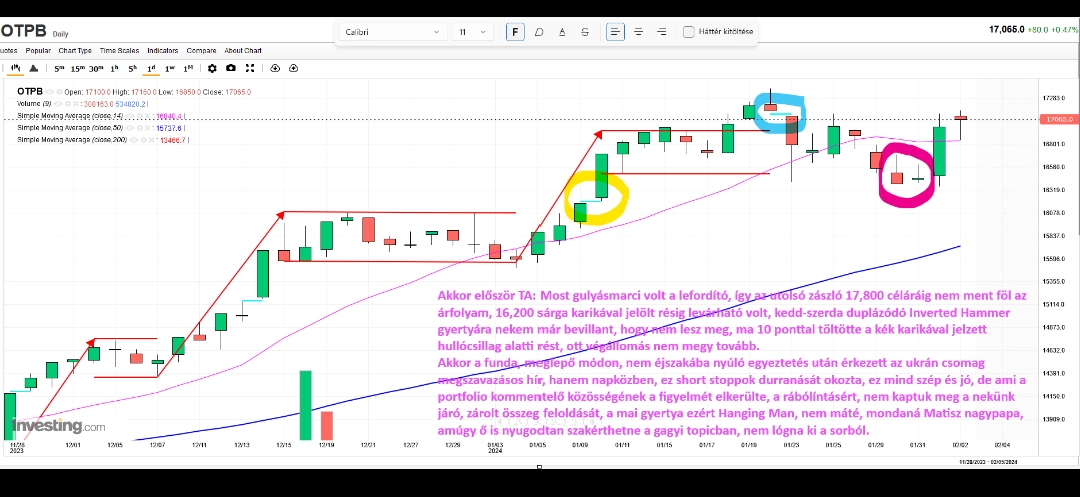Toggle bold F formatting button
The width and height of the screenshot is (1080, 497).
[x=516, y=32]
